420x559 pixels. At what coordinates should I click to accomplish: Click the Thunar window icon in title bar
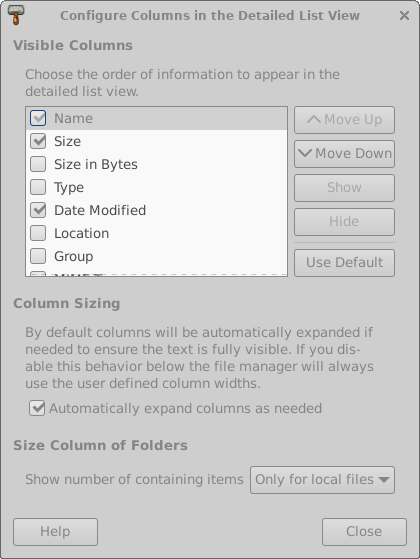[16, 15]
